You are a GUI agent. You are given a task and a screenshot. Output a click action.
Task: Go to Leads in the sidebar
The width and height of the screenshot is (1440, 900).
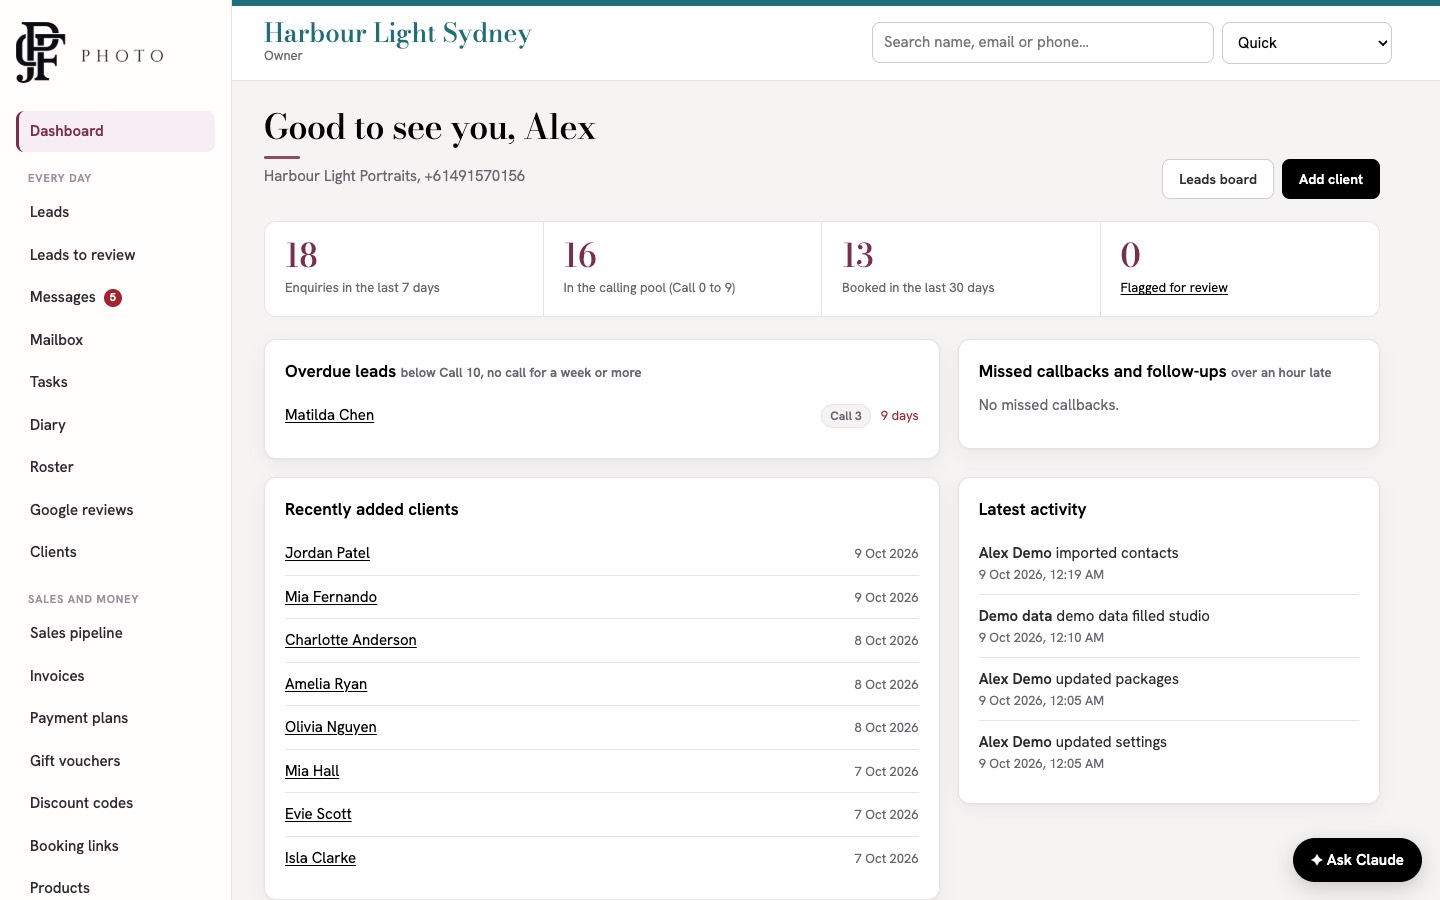[116, 212]
